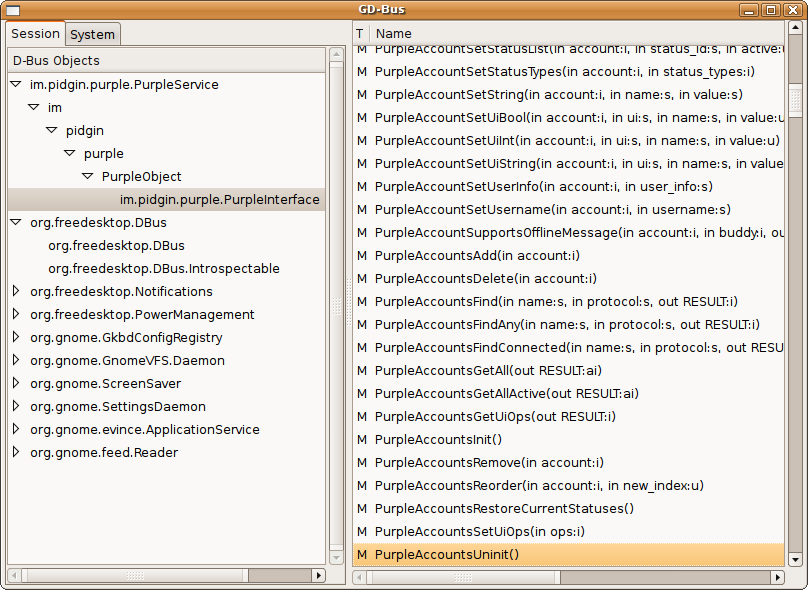
Task: Click the D-Bus Objects column header
Action: click(x=166, y=60)
